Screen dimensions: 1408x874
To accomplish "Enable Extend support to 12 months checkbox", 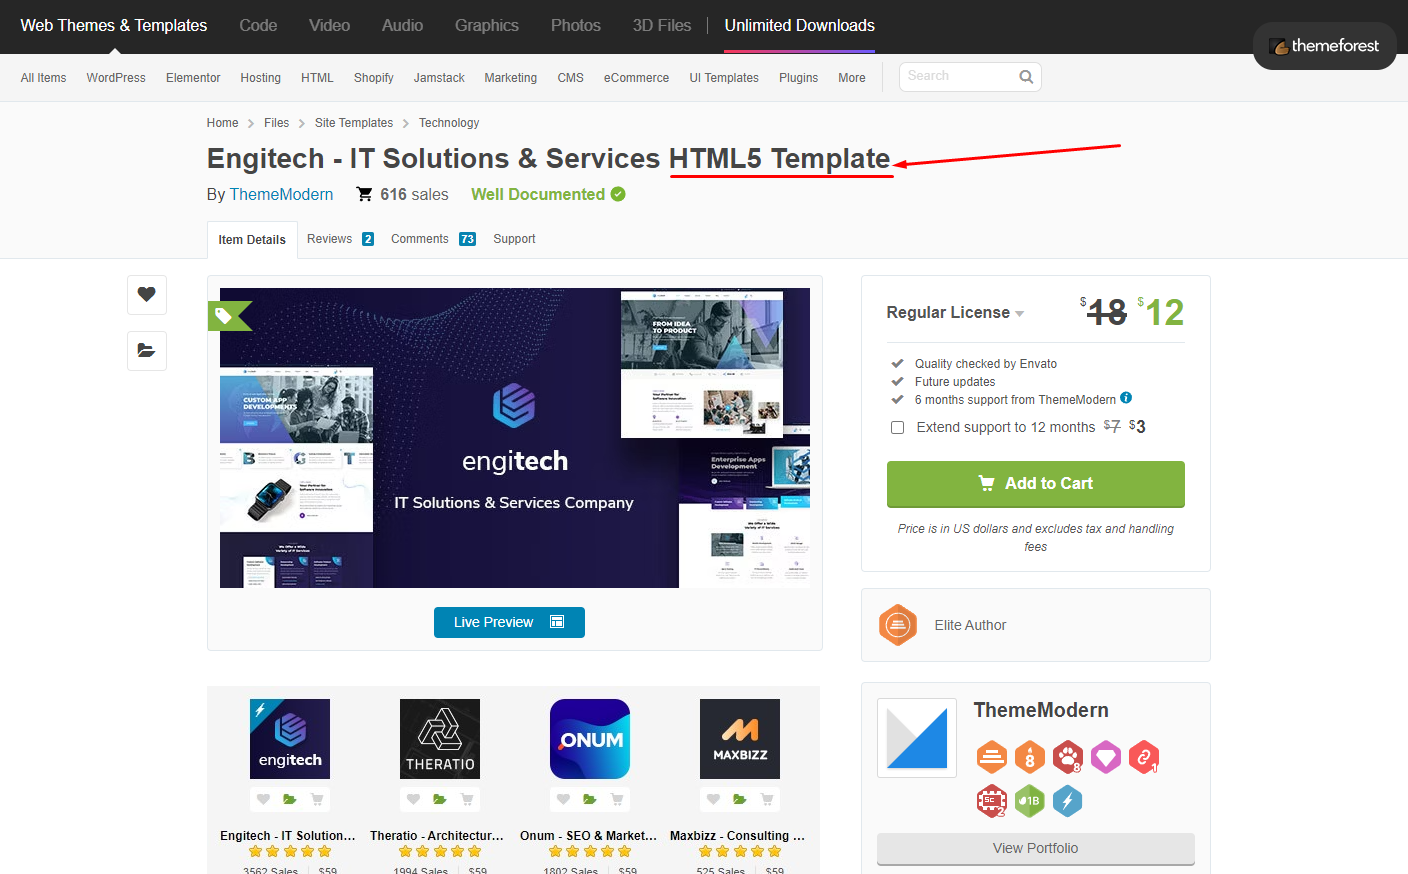I will 897,427.
